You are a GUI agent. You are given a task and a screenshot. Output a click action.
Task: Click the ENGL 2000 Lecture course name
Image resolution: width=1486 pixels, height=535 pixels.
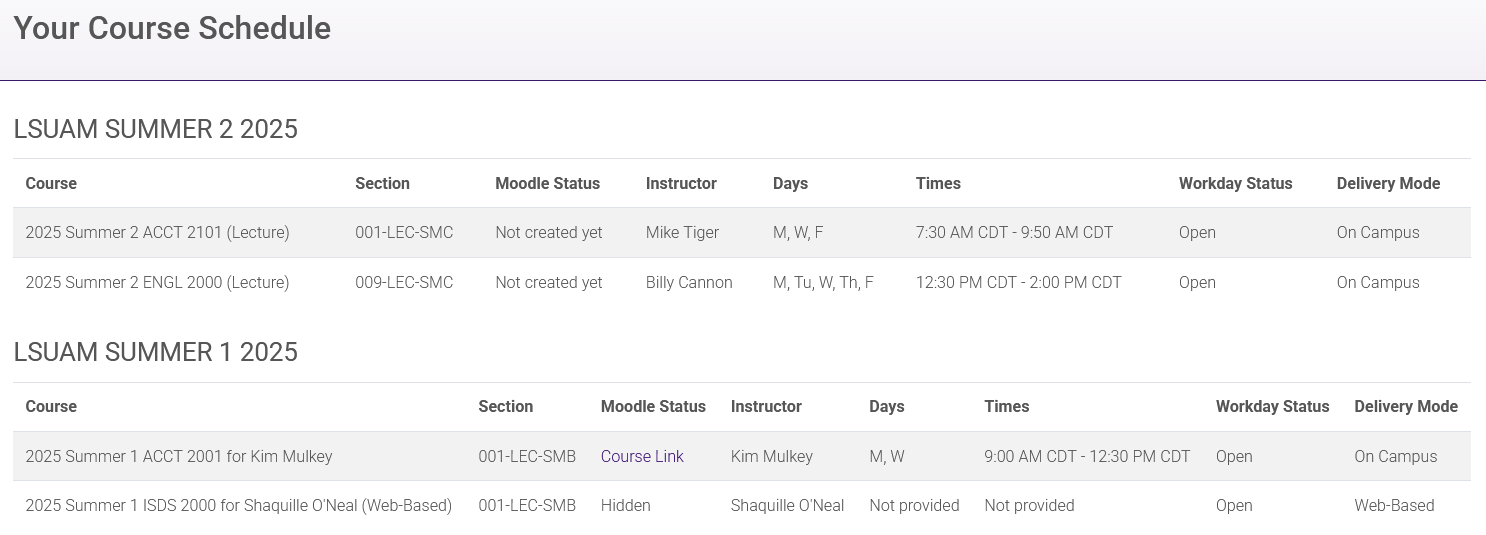157,283
